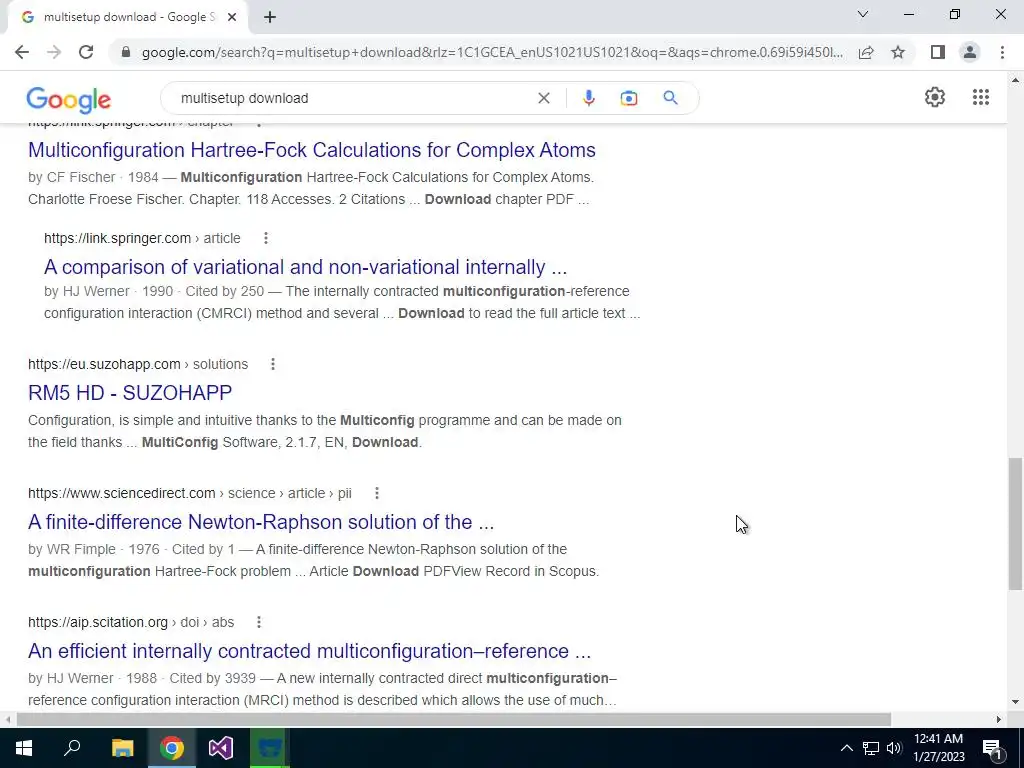View site information lock icon
This screenshot has height=768, width=1024.
point(126,52)
